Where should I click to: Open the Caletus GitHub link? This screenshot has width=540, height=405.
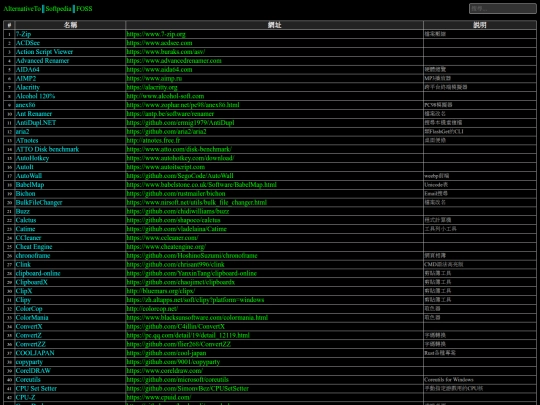[173, 220]
